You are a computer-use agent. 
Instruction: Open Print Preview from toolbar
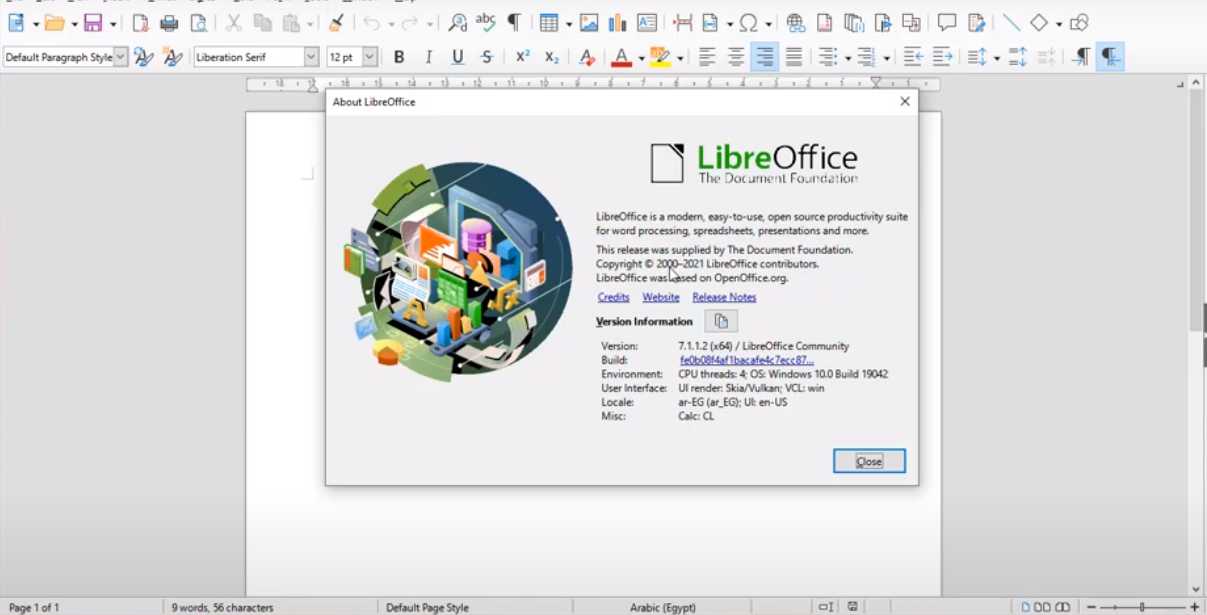pos(199,22)
